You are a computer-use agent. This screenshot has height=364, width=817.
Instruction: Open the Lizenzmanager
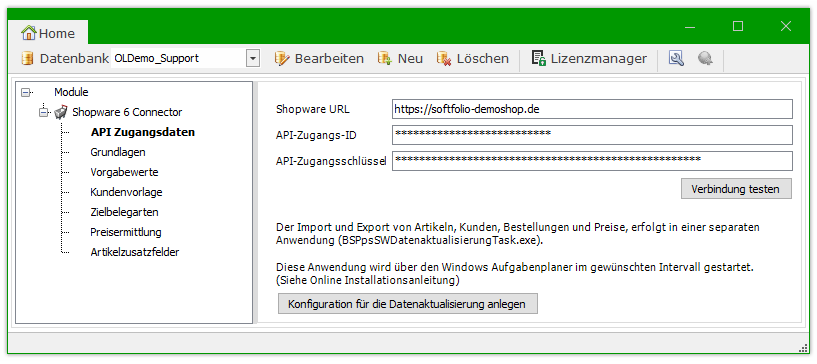click(x=589, y=58)
